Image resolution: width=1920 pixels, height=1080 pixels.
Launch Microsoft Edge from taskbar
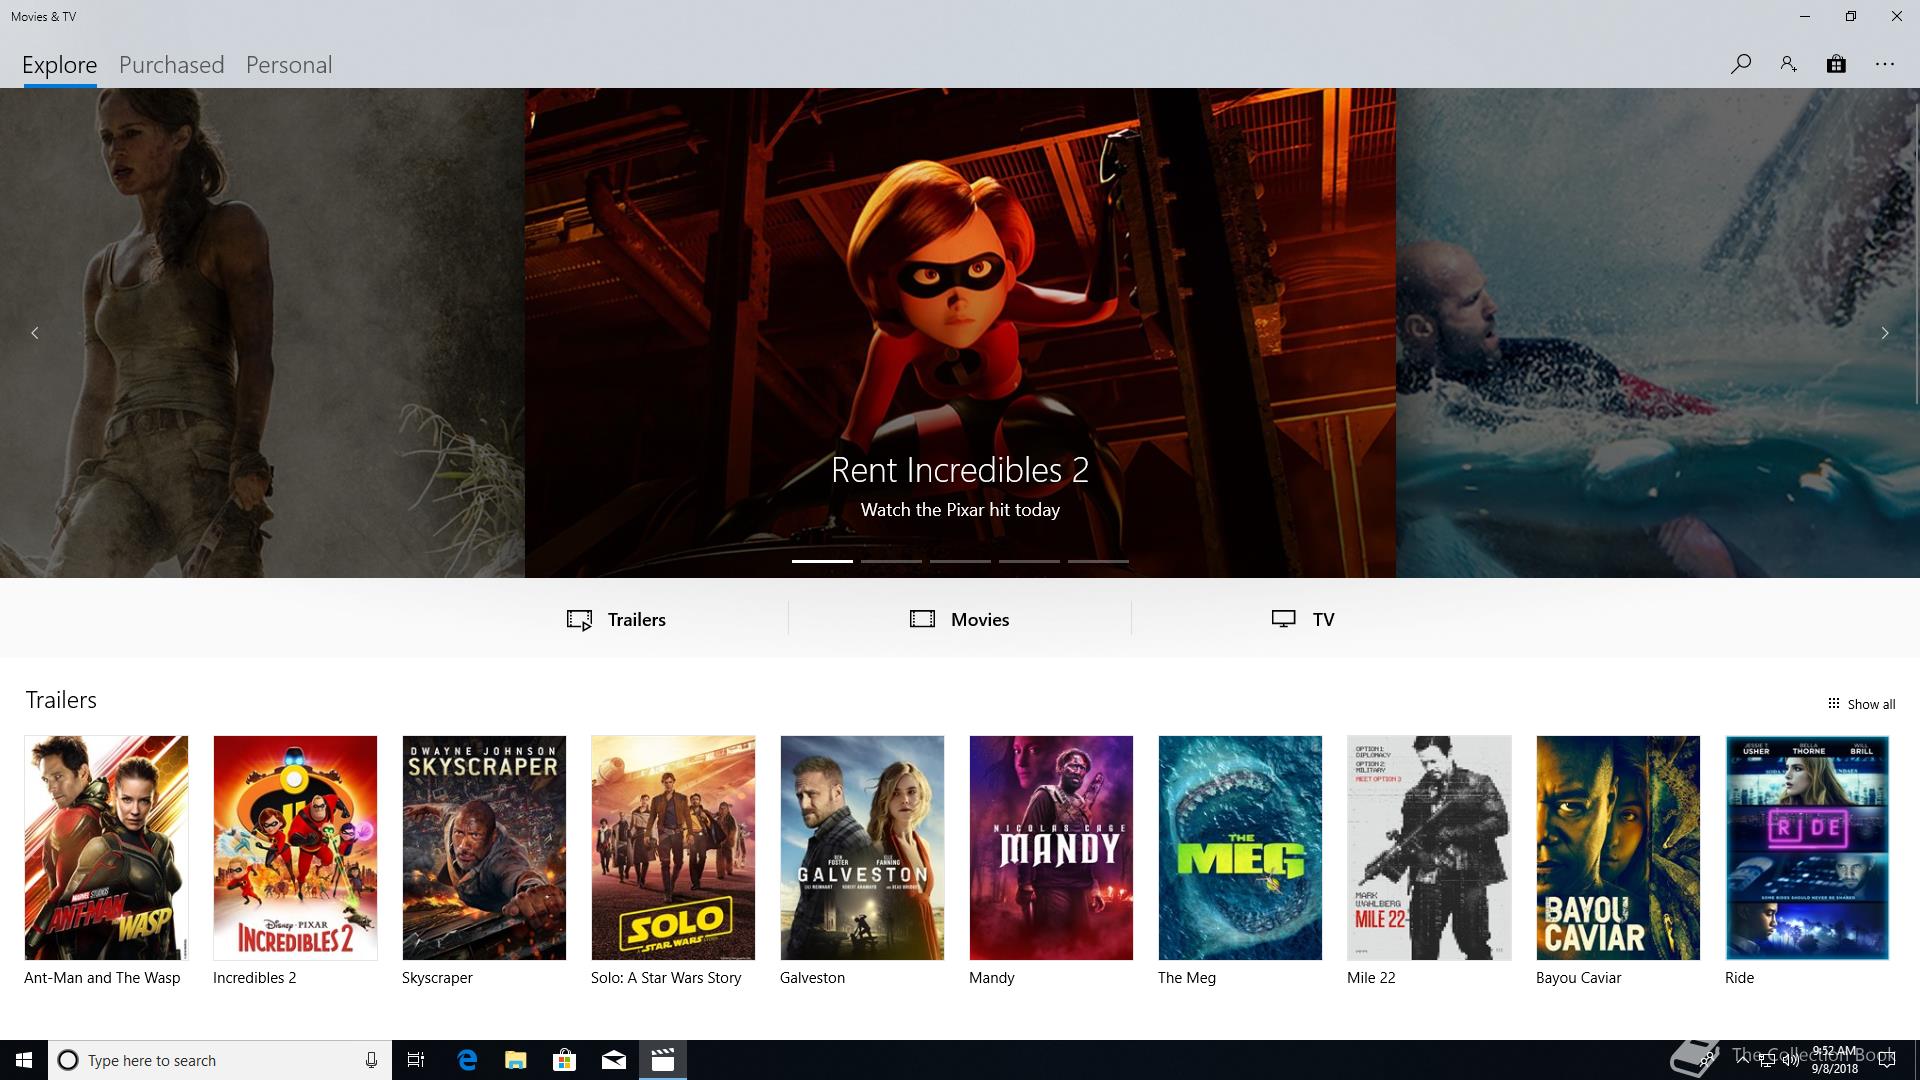tap(467, 1060)
